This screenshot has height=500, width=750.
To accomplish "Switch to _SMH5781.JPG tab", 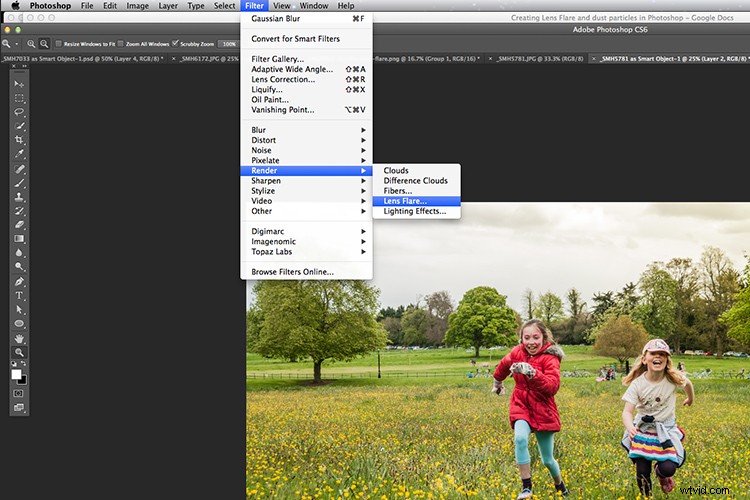I will (540, 59).
